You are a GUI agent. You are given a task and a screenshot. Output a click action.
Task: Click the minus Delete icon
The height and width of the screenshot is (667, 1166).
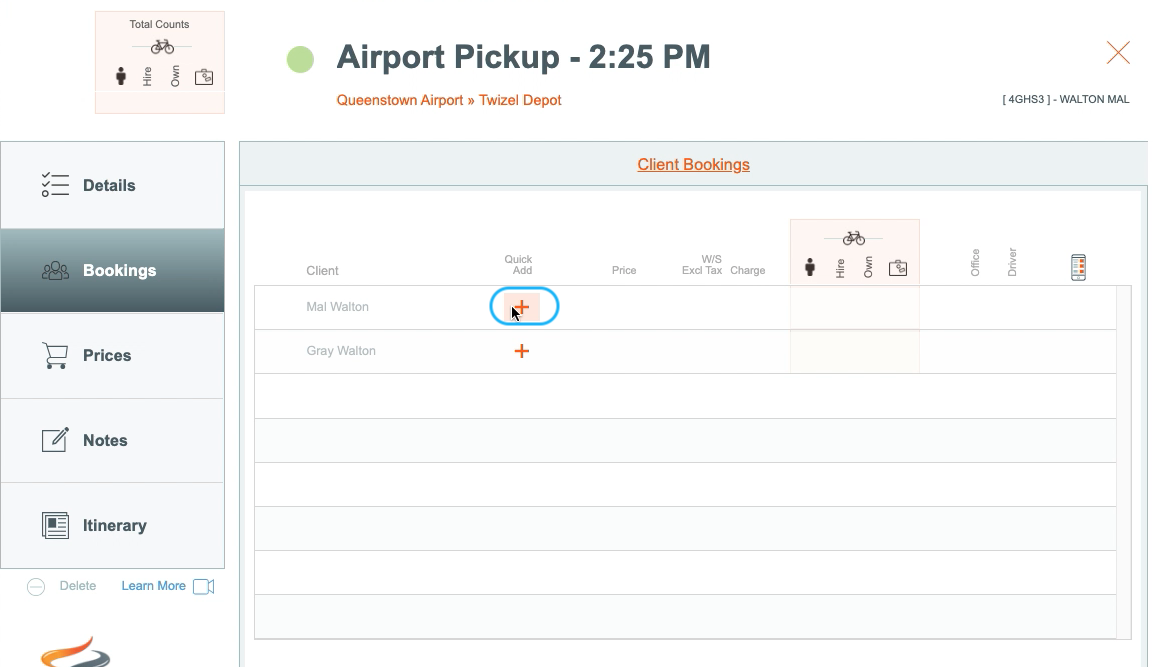coord(36,587)
